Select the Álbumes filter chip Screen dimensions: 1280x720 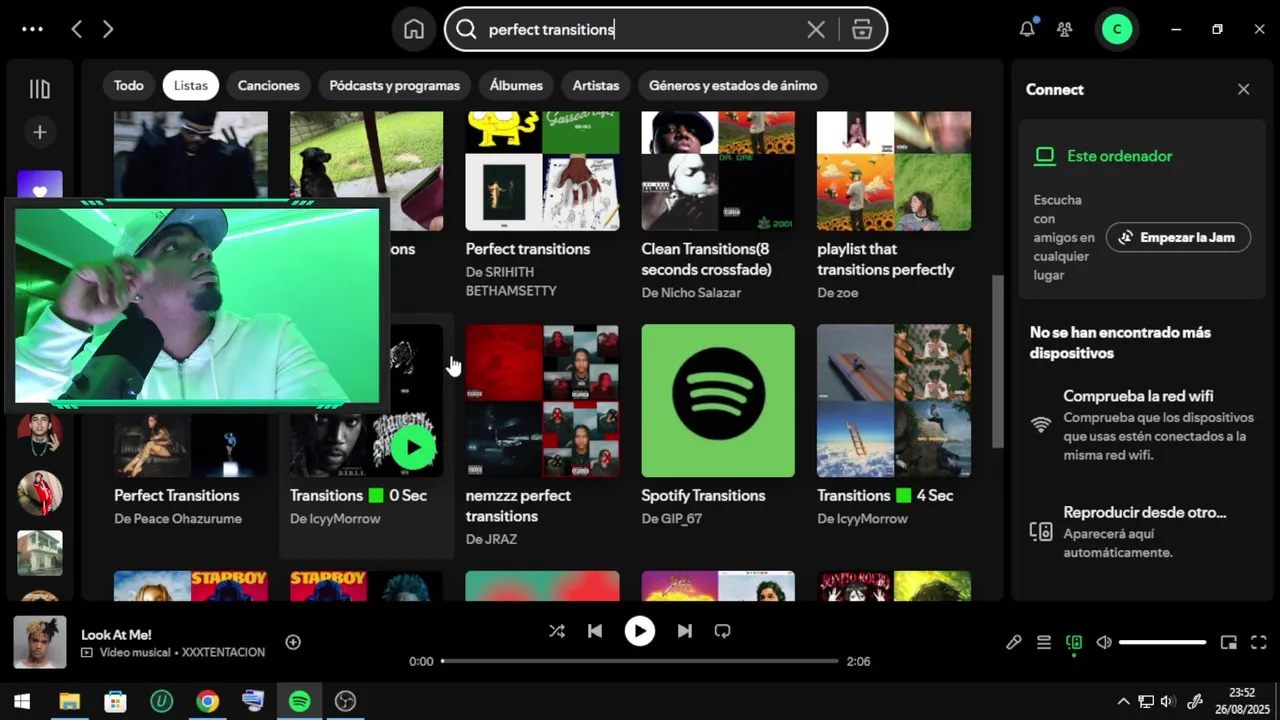pos(516,85)
